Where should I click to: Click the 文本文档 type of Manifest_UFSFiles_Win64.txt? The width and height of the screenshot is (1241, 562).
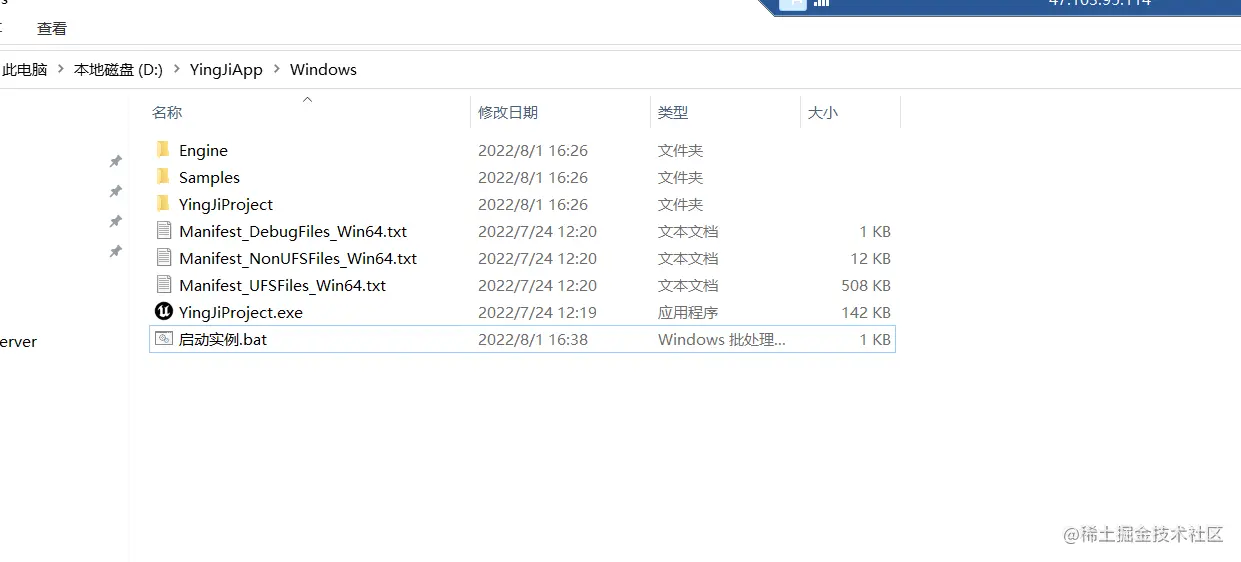click(688, 285)
